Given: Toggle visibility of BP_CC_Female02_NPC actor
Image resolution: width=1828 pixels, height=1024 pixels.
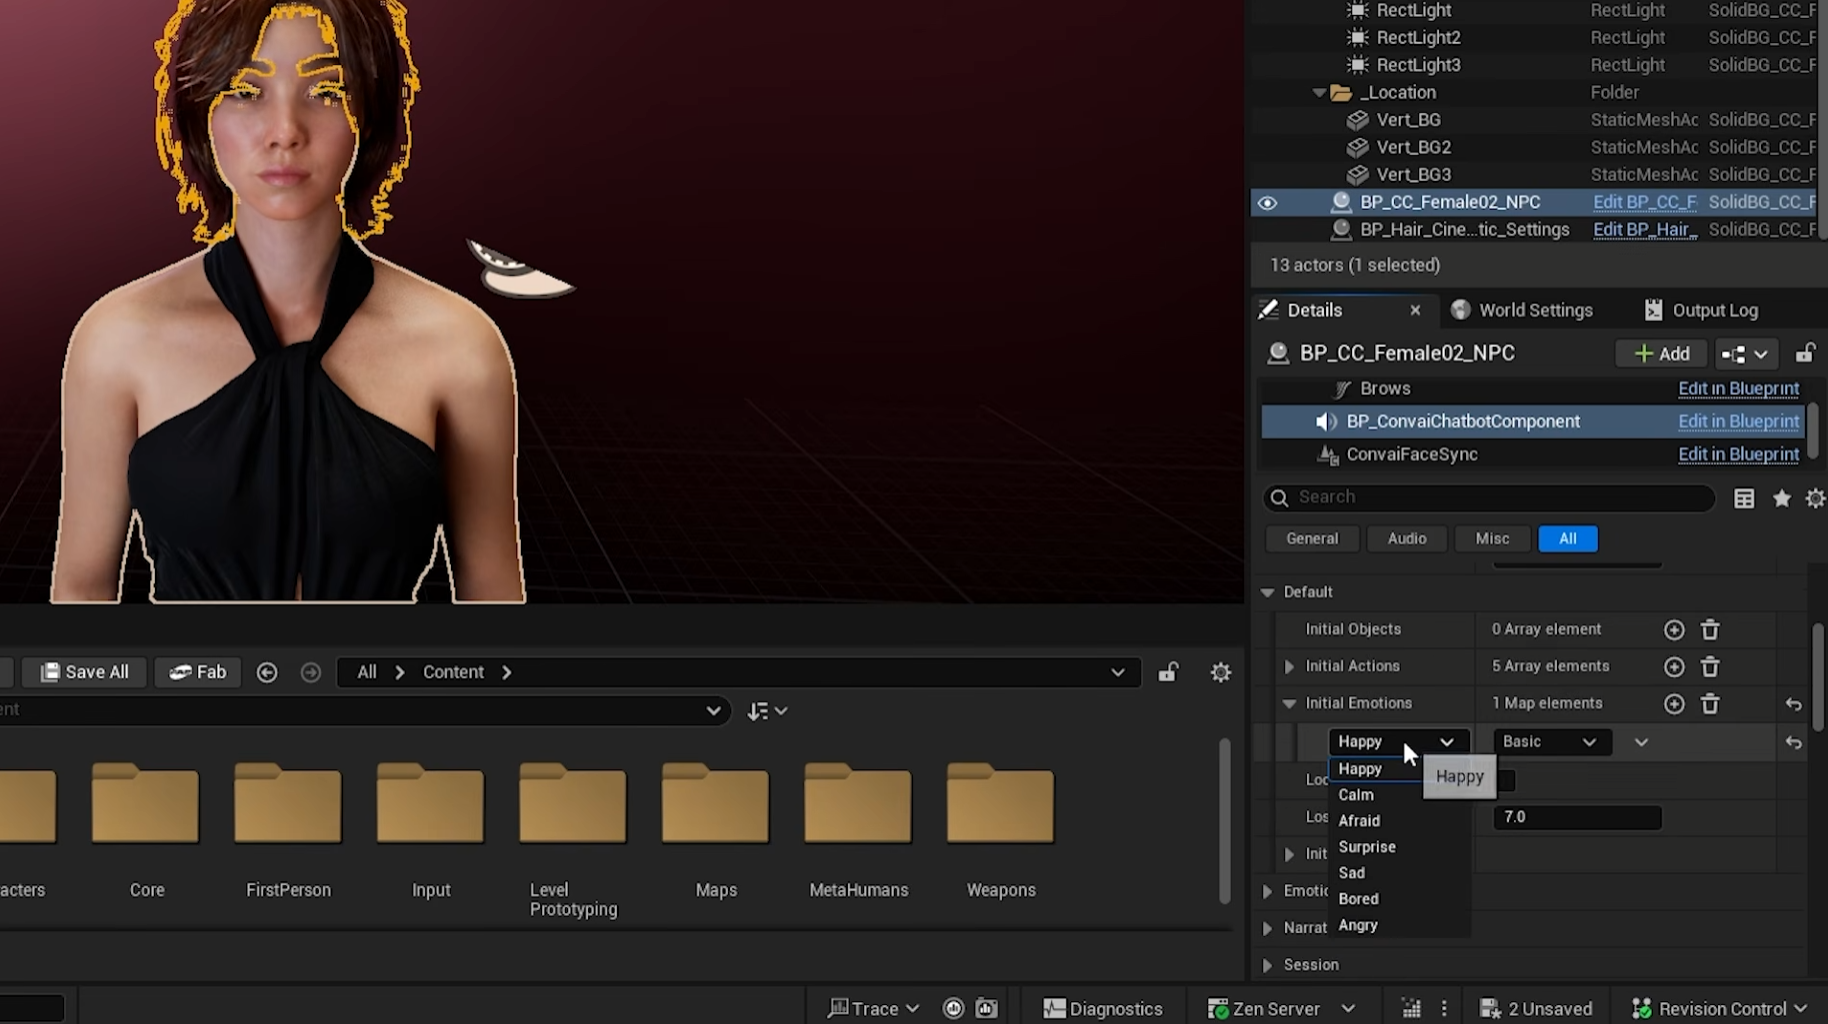Looking at the screenshot, I should point(1267,203).
